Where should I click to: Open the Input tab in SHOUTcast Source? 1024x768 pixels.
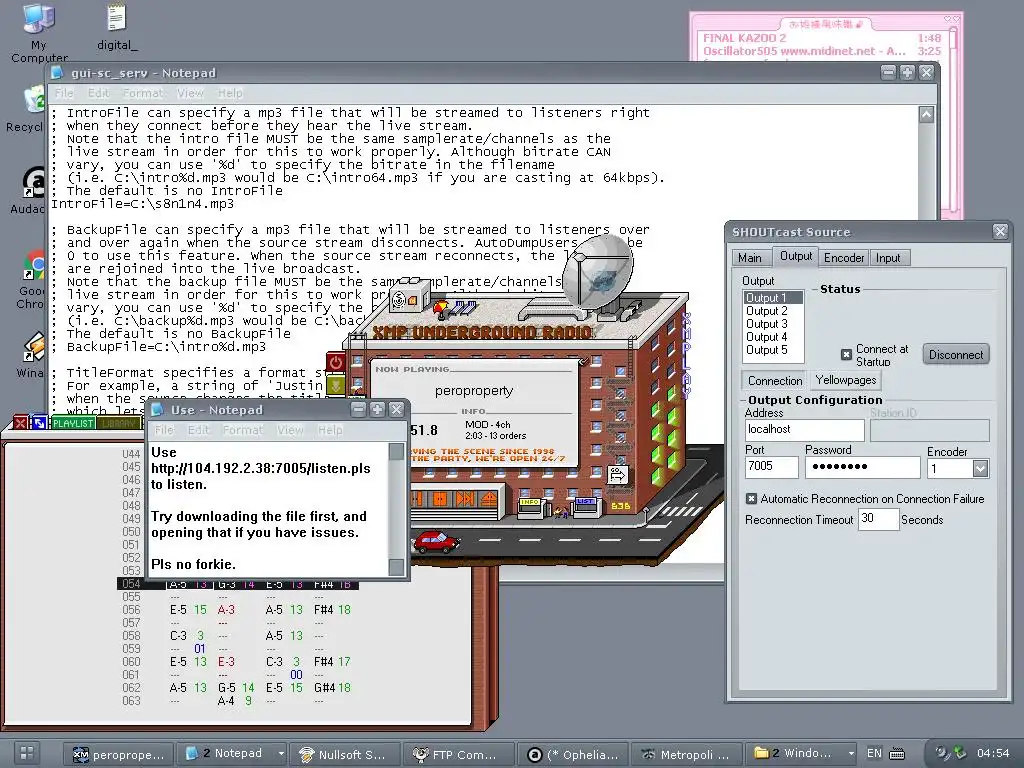(888, 258)
